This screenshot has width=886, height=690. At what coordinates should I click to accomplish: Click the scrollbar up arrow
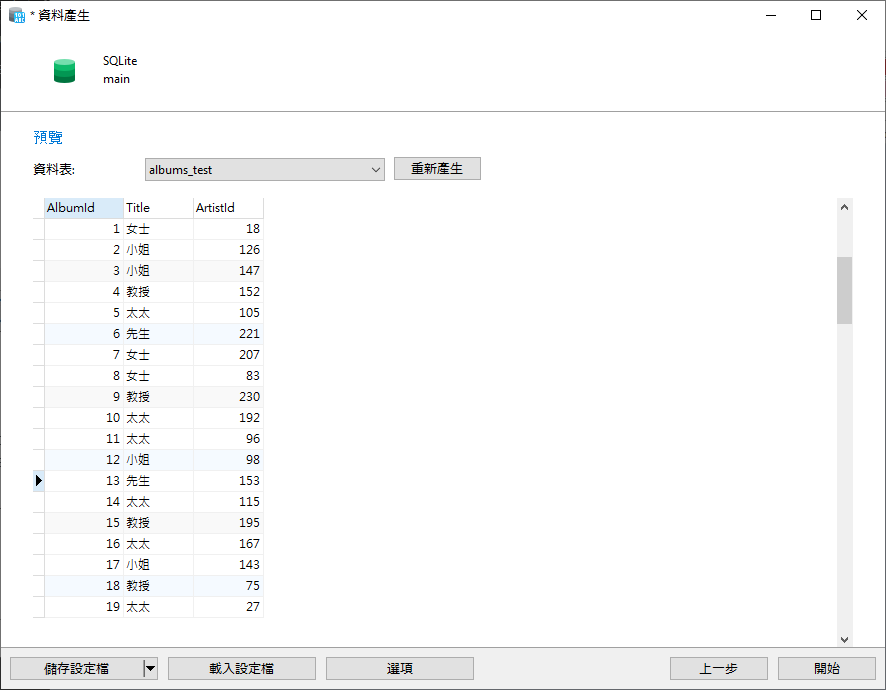[x=844, y=206]
